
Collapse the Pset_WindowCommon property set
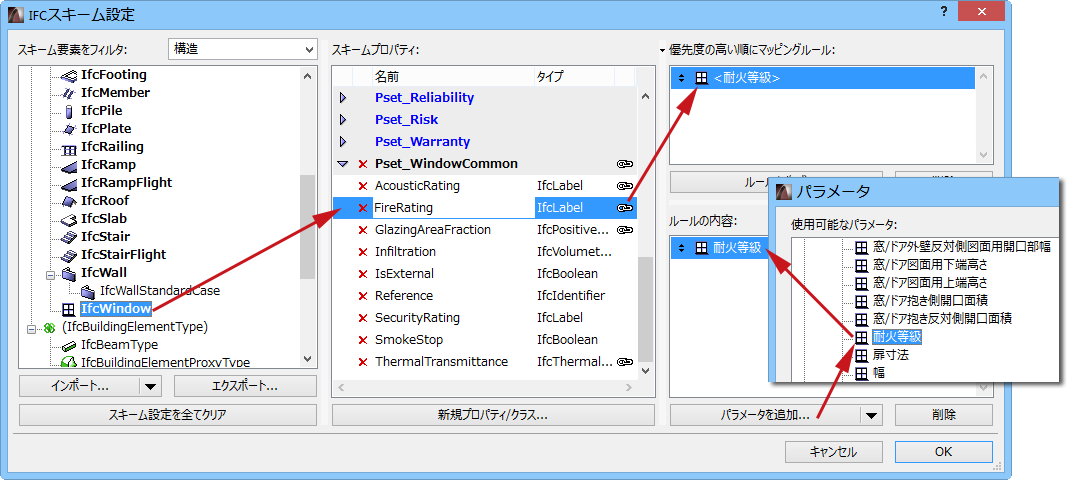pyautogui.click(x=343, y=164)
